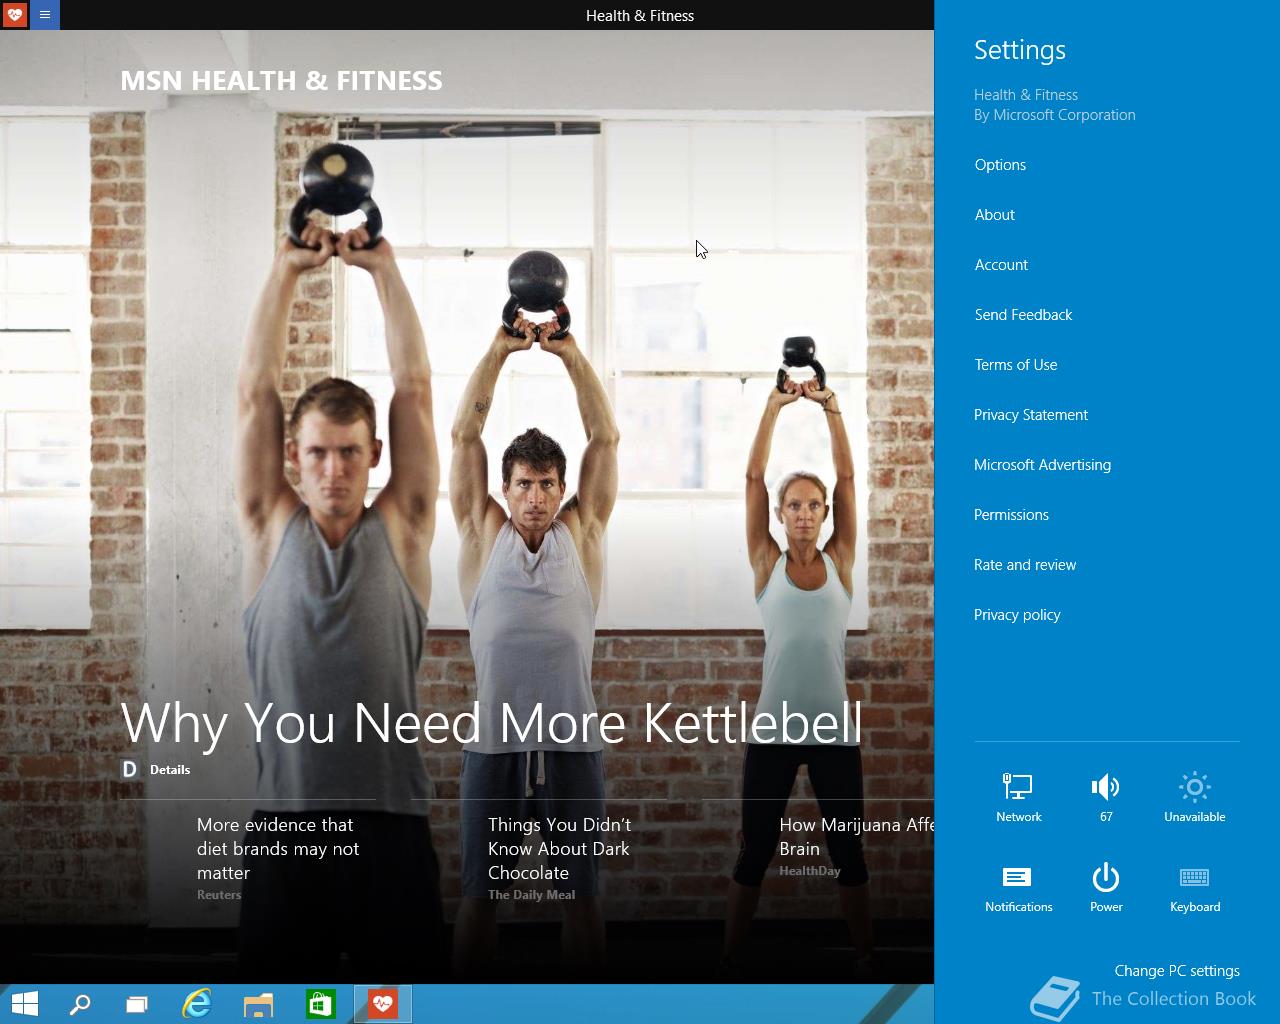1280x1024 pixels.
Task: Click the Health & Fitness window title text
Action: point(640,15)
